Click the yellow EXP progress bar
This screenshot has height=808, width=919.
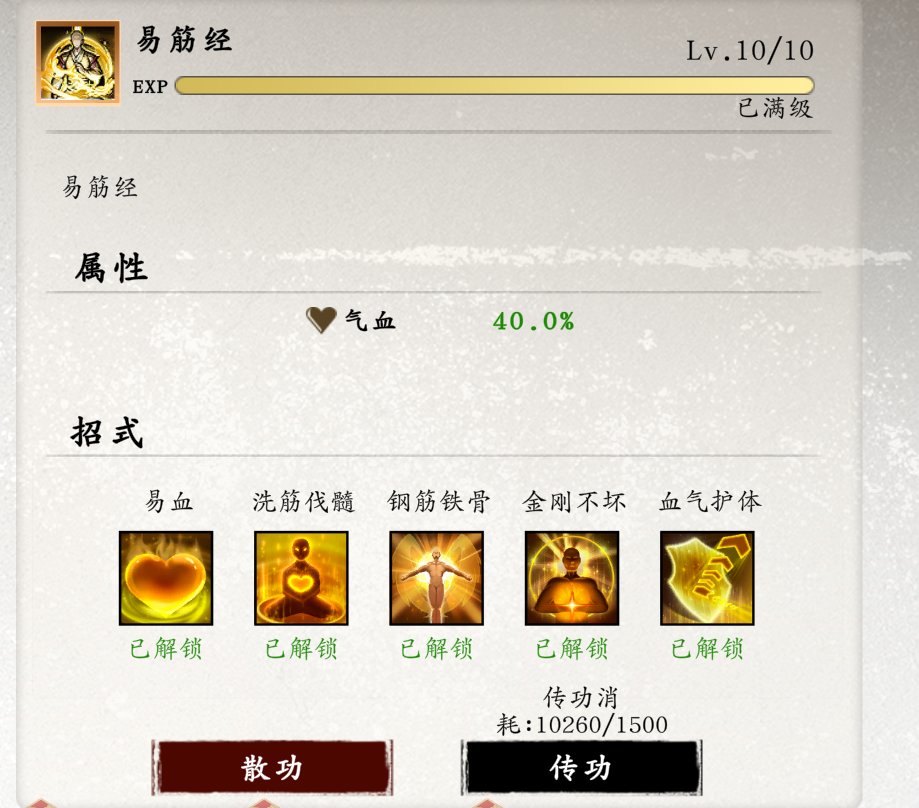495,86
